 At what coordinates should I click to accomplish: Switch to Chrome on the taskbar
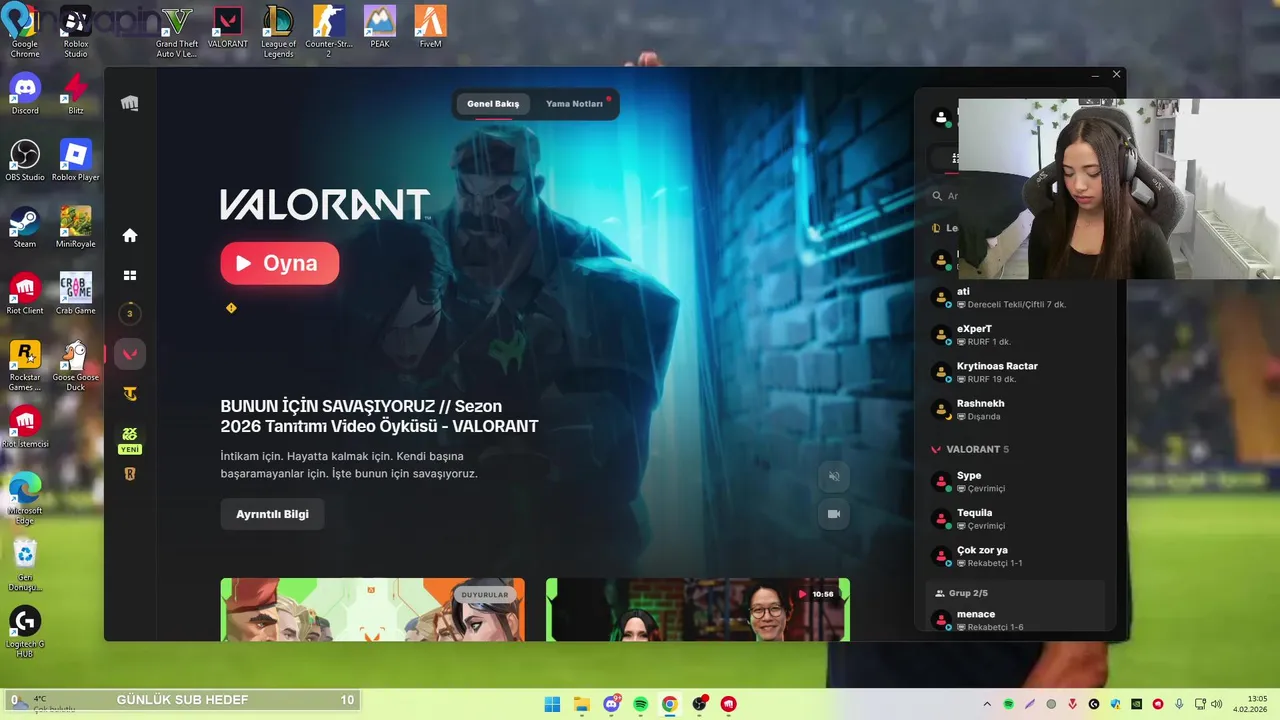[670, 704]
